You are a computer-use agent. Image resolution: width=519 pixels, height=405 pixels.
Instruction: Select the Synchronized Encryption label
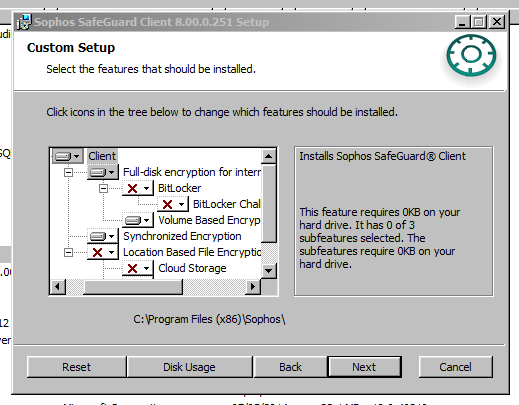[x=182, y=236]
